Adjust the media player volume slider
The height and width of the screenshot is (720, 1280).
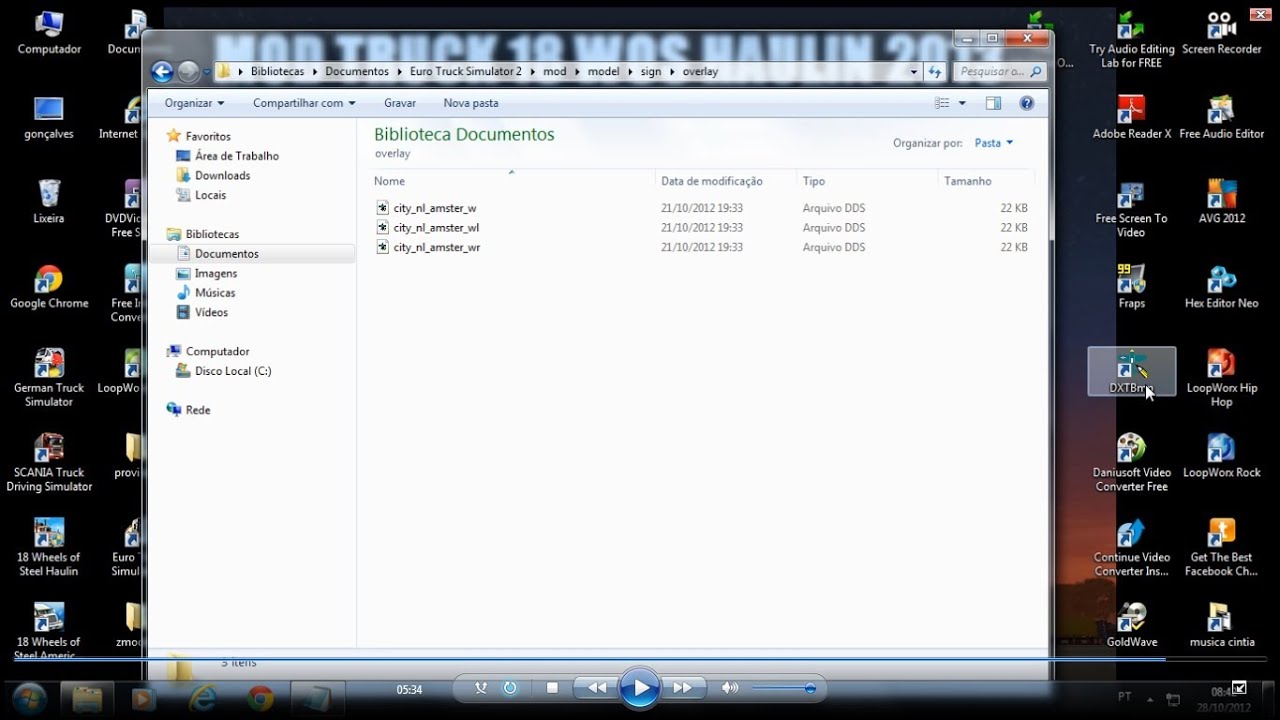[783, 688]
